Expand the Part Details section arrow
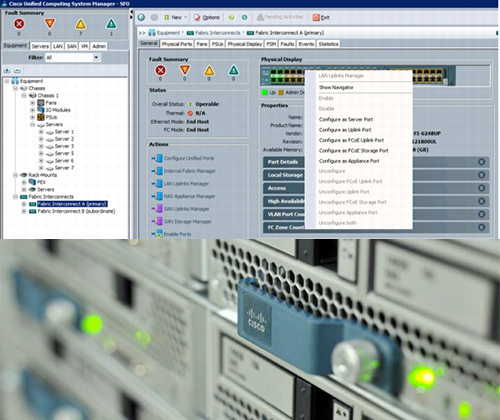Screen dimensions: 500x420 pos(481,162)
